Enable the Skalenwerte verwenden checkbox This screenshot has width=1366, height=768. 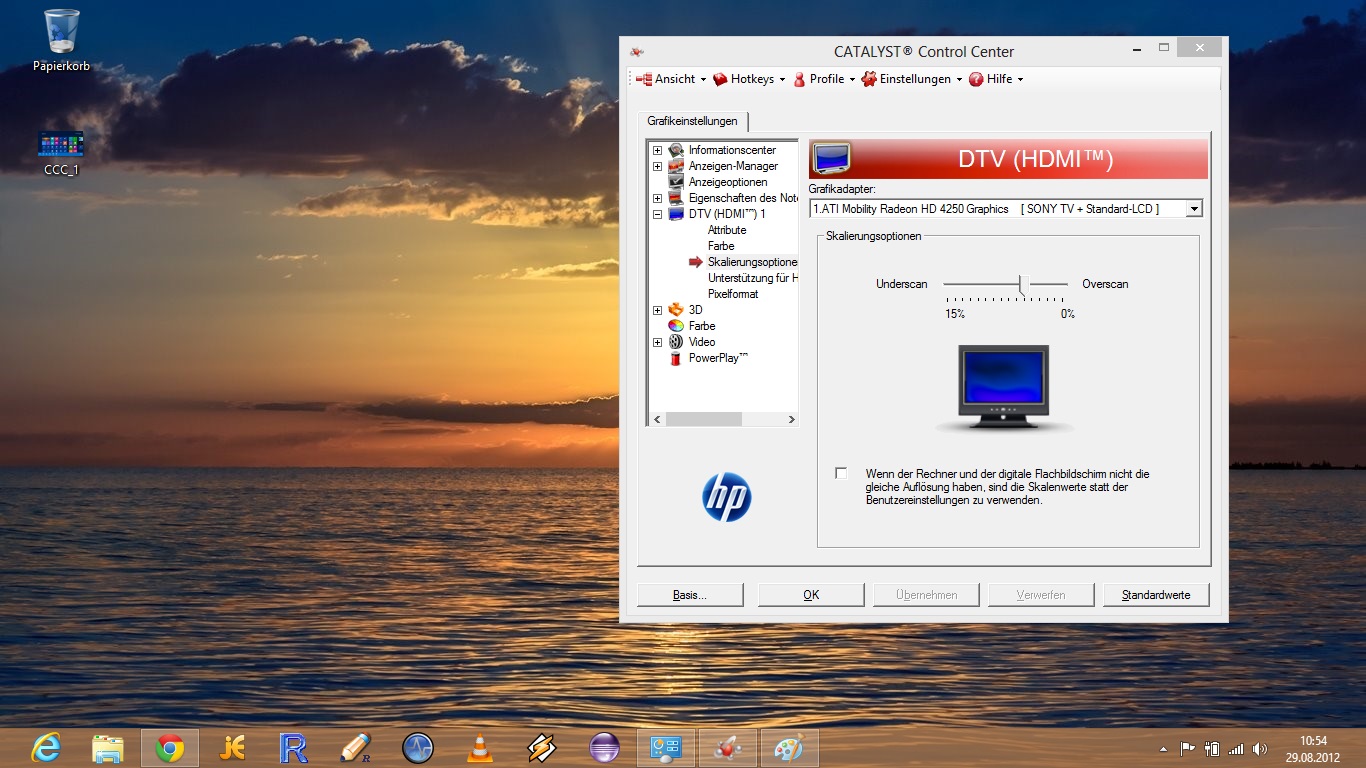tap(841, 473)
